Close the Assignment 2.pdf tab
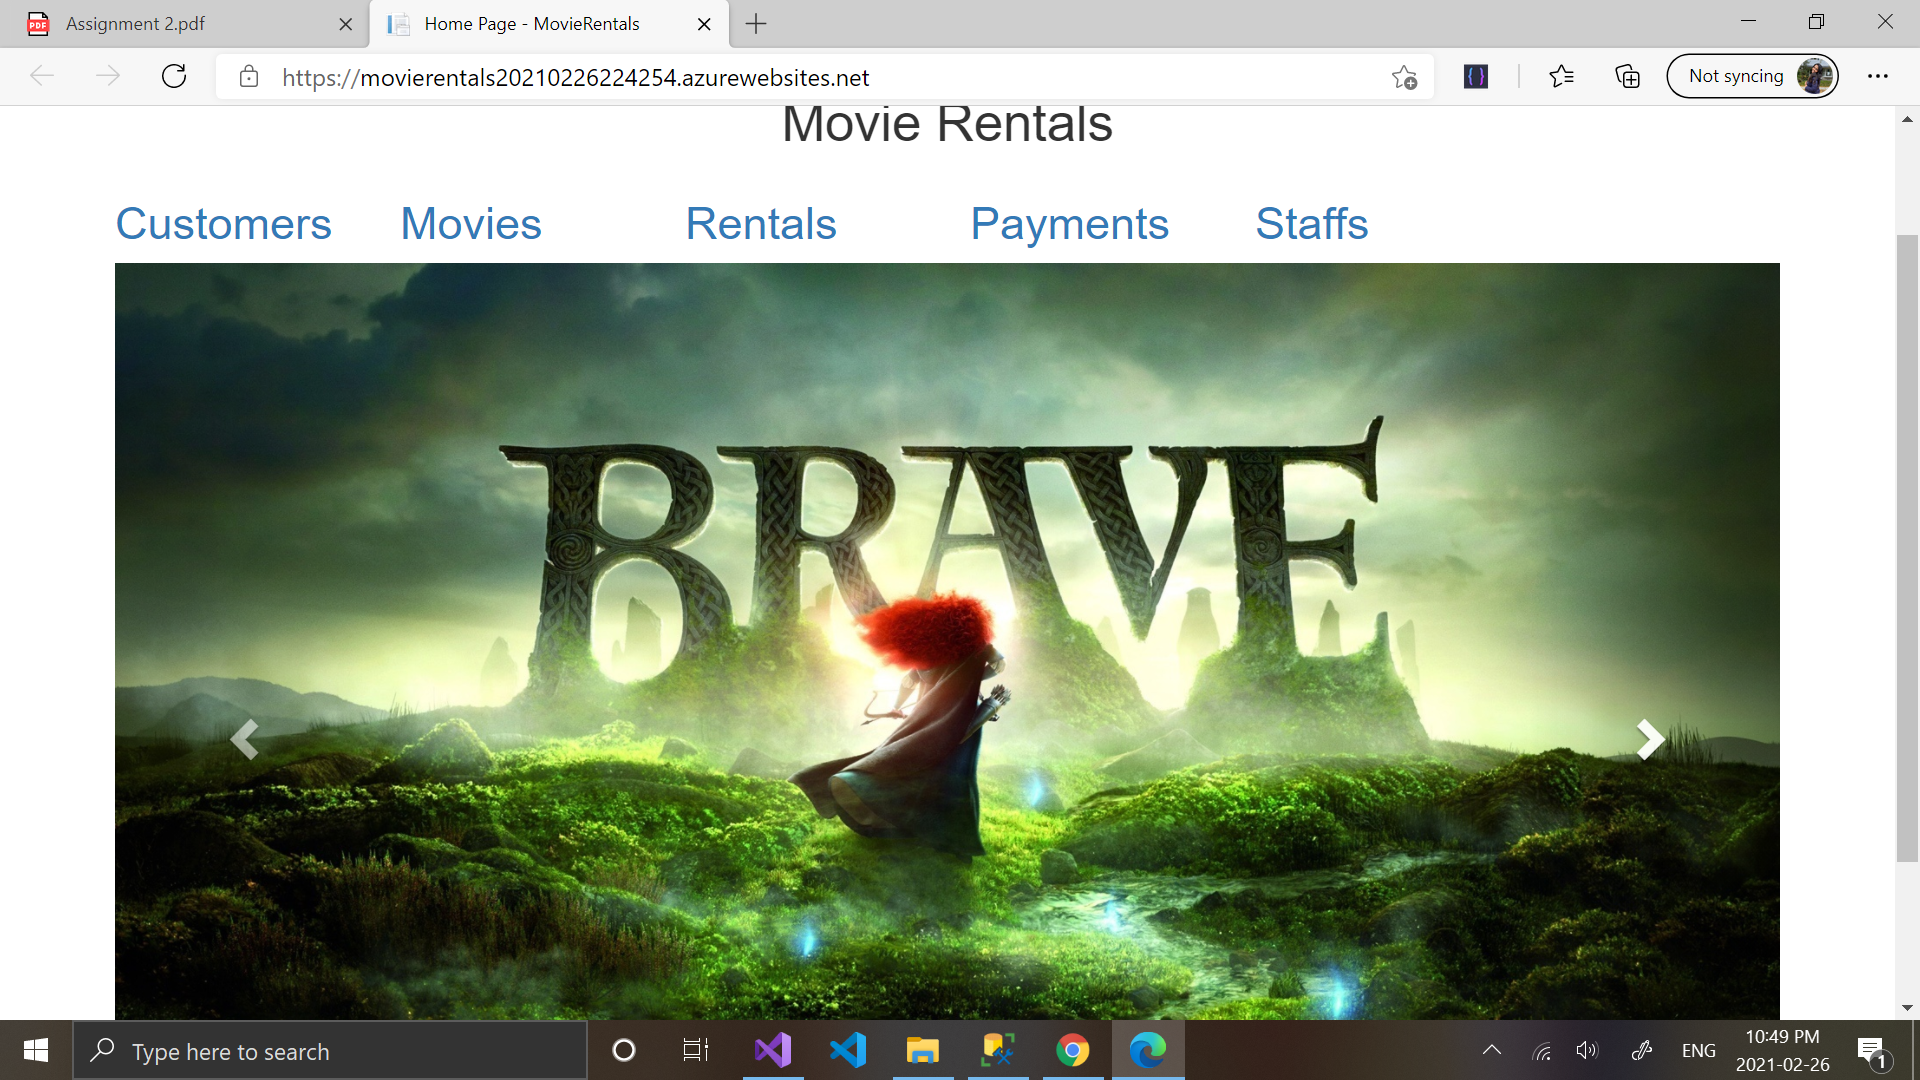Viewport: 1920px width, 1080px height. pyautogui.click(x=346, y=24)
